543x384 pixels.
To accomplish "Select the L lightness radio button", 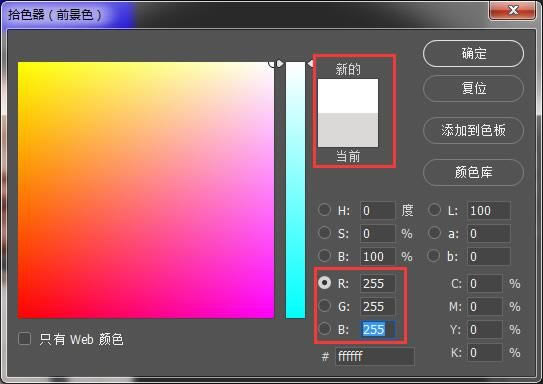I will click(x=434, y=210).
